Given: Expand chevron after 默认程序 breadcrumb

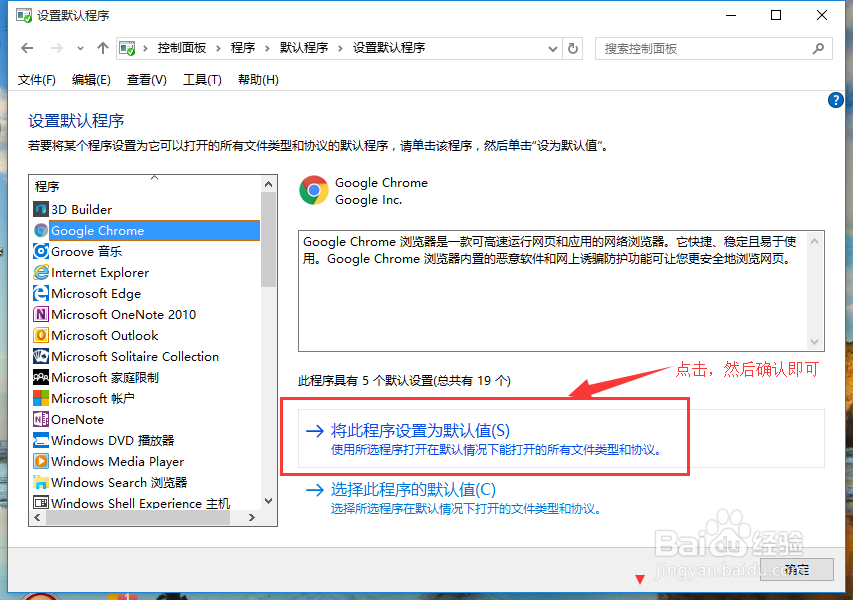Looking at the screenshot, I should [x=341, y=48].
